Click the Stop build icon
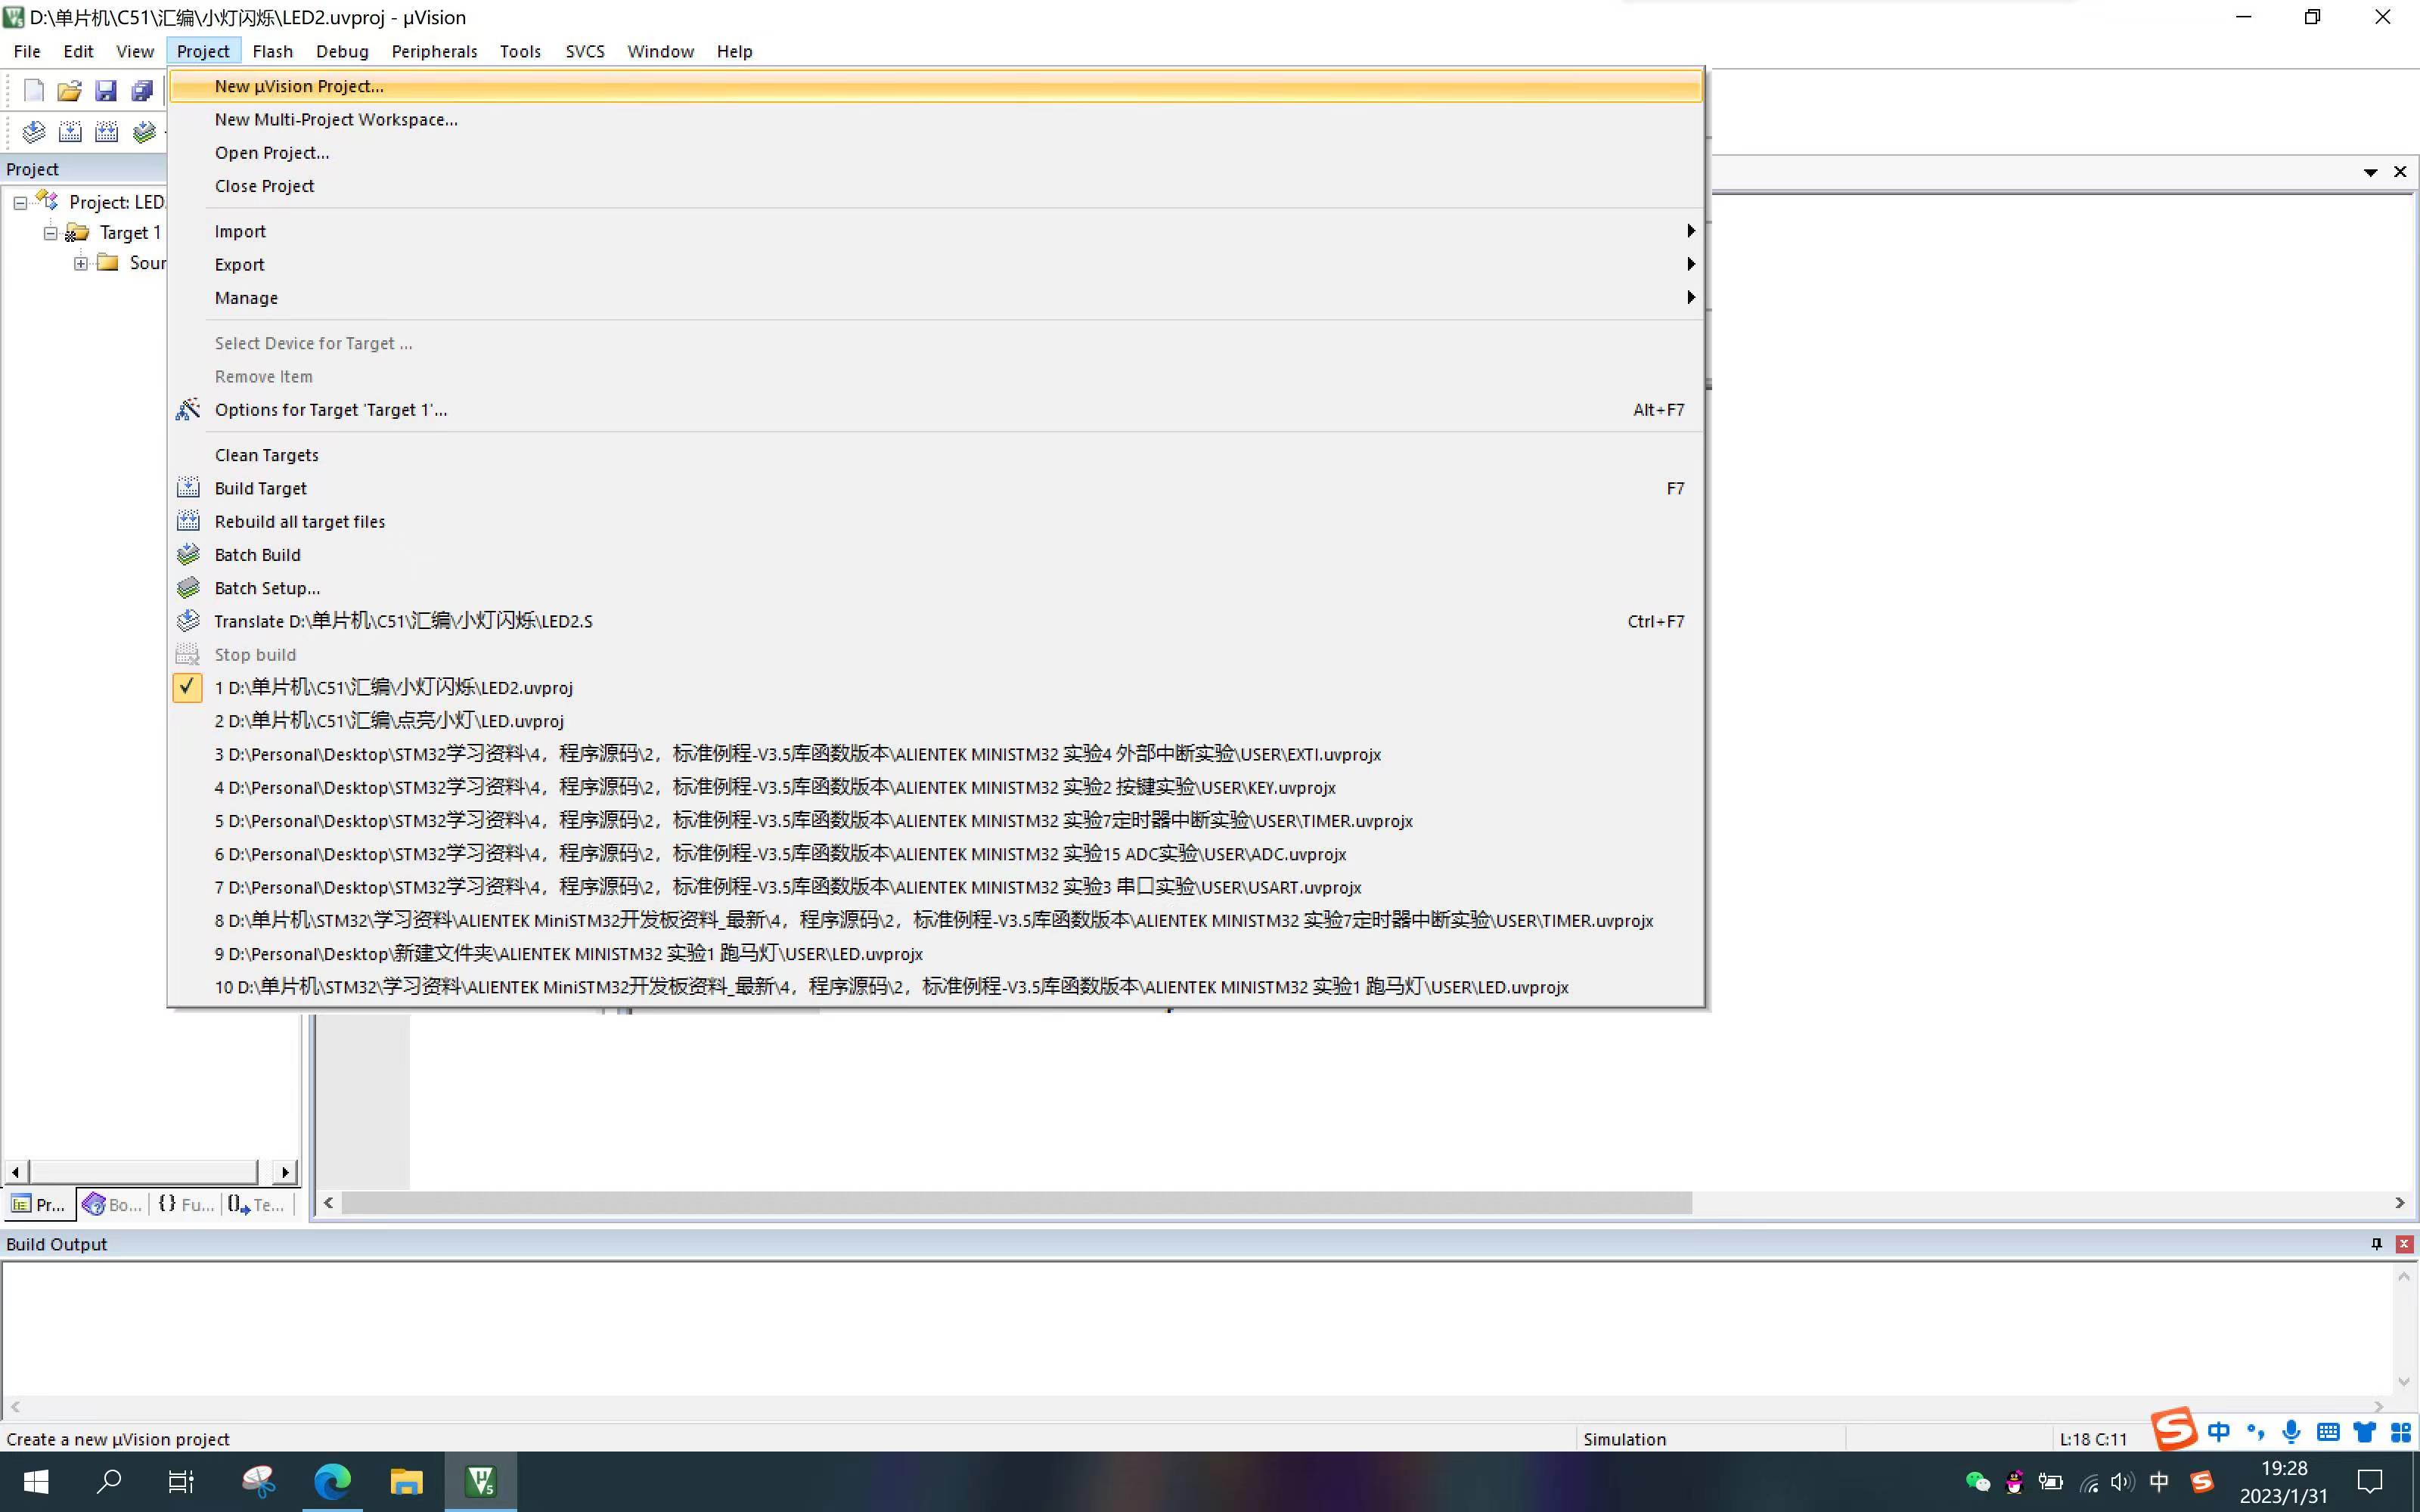2420x1512 pixels. click(188, 653)
